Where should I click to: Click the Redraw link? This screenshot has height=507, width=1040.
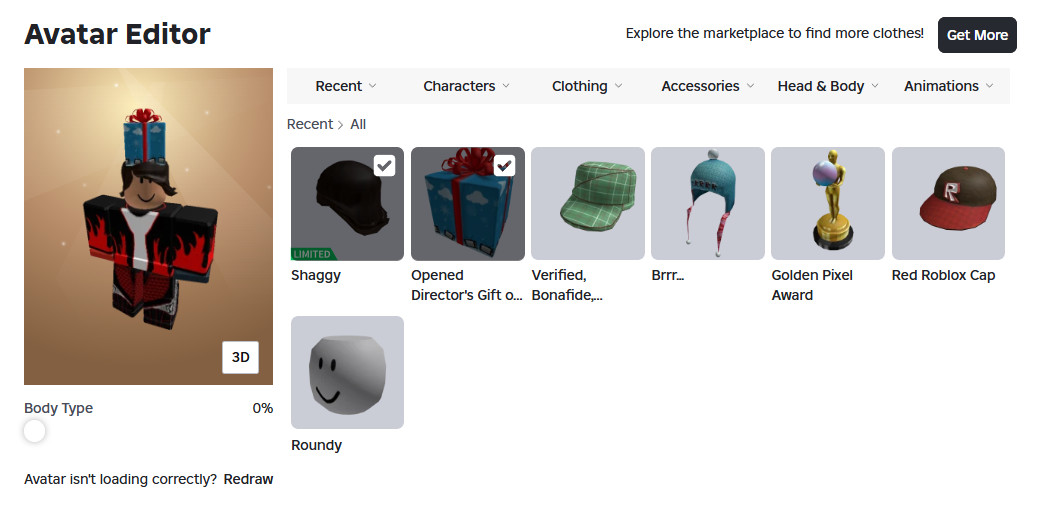tap(248, 479)
